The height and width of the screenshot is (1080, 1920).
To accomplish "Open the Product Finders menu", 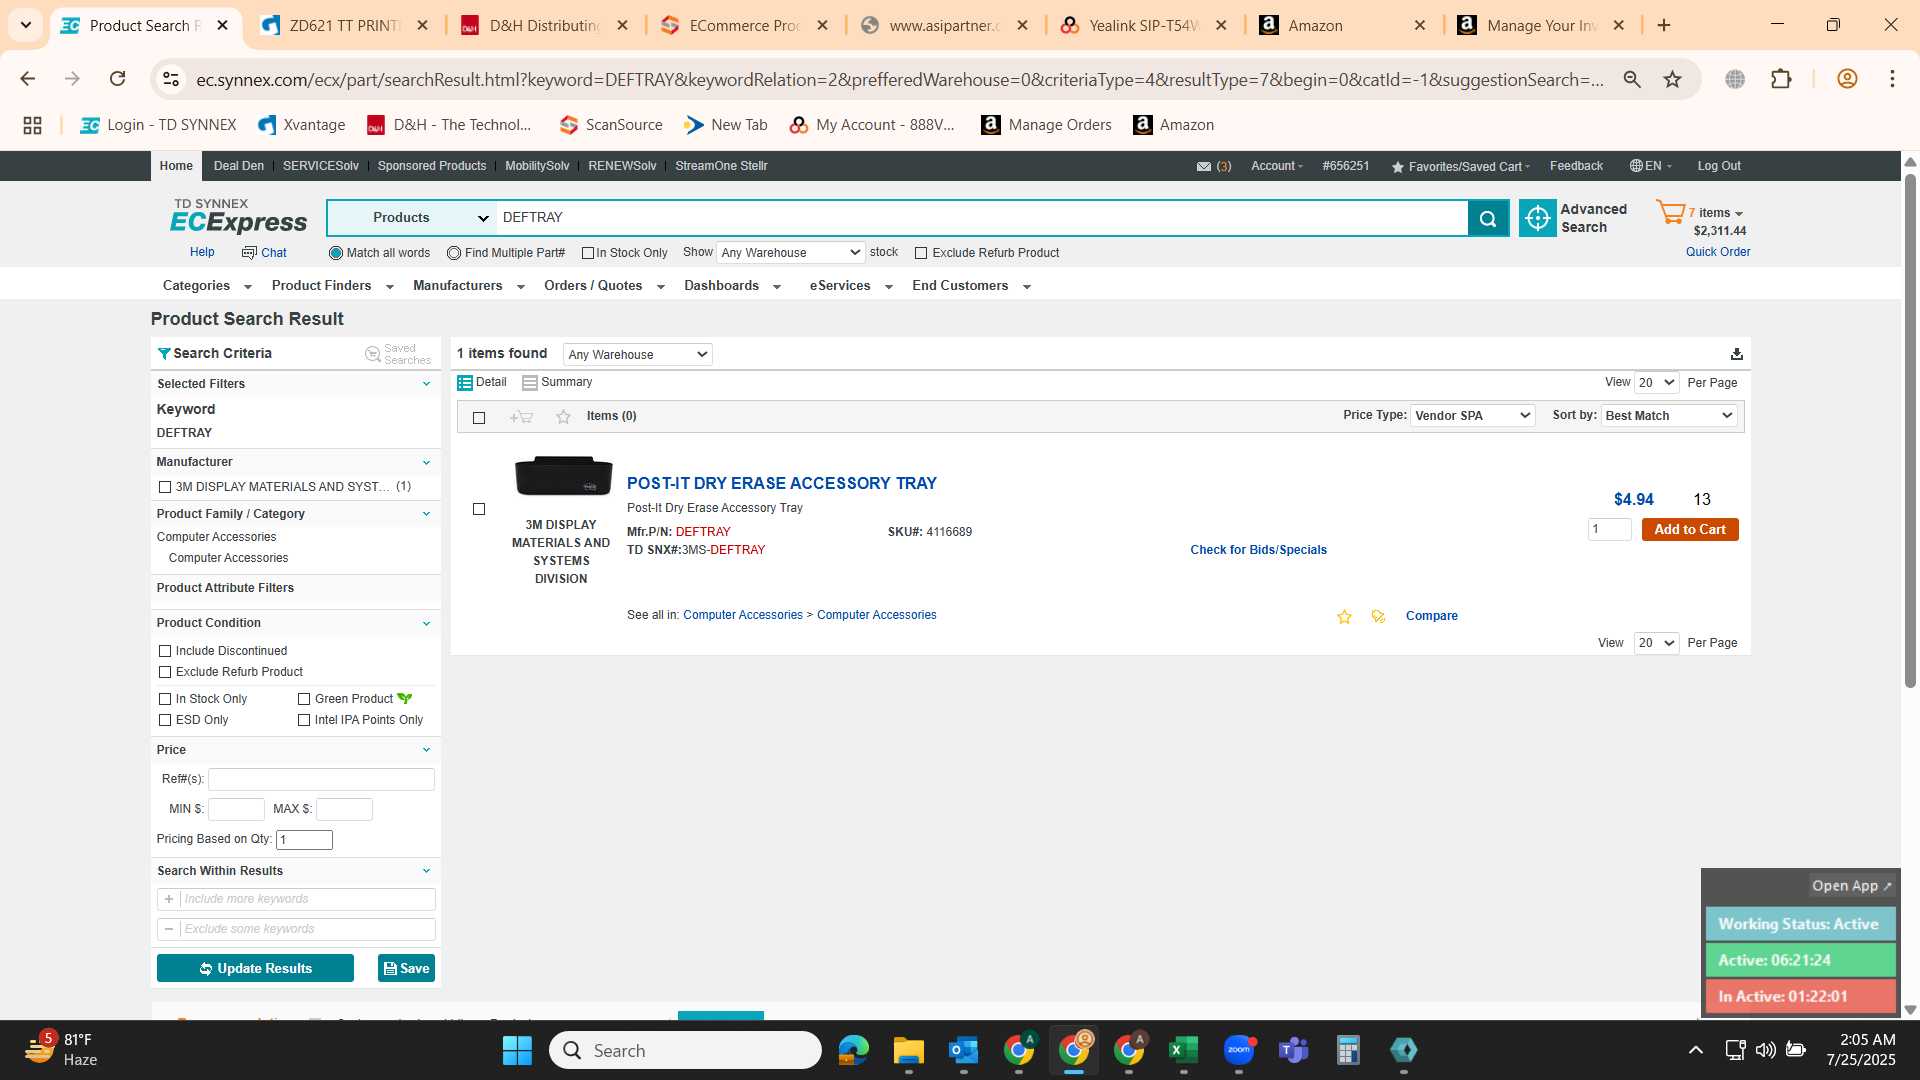I will click(x=332, y=286).
